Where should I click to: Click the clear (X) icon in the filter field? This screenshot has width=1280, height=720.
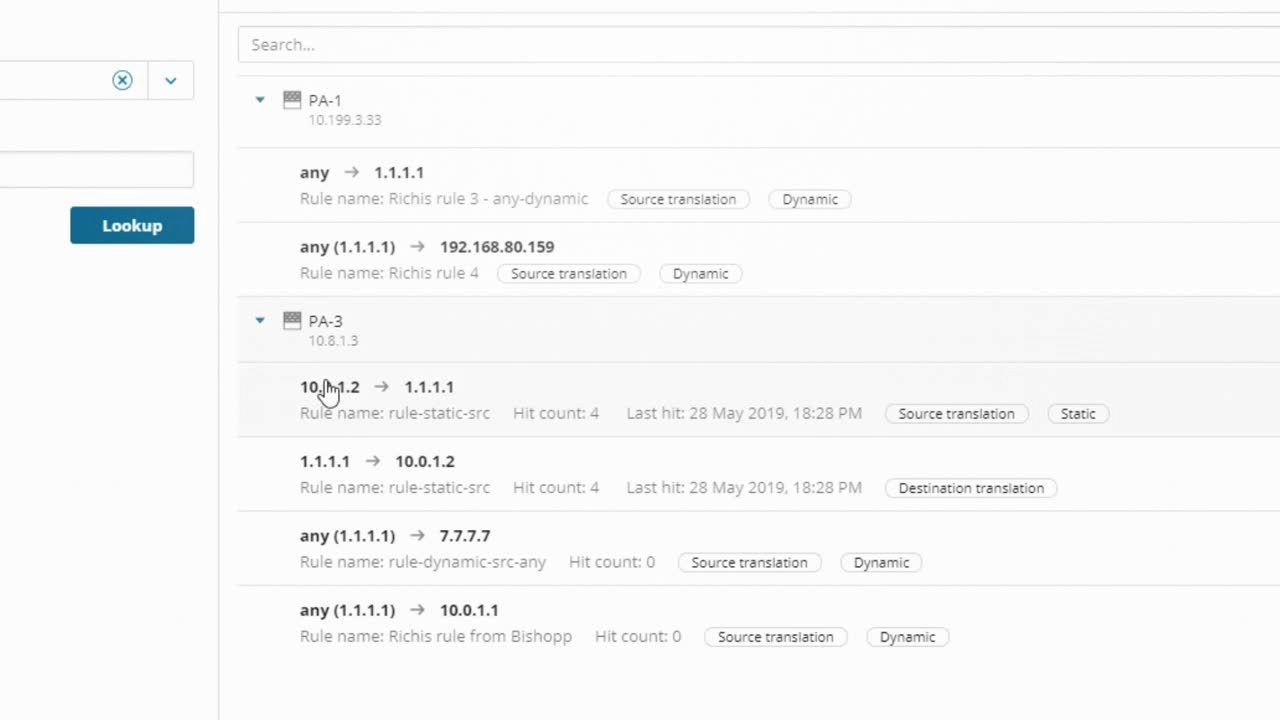coord(122,80)
